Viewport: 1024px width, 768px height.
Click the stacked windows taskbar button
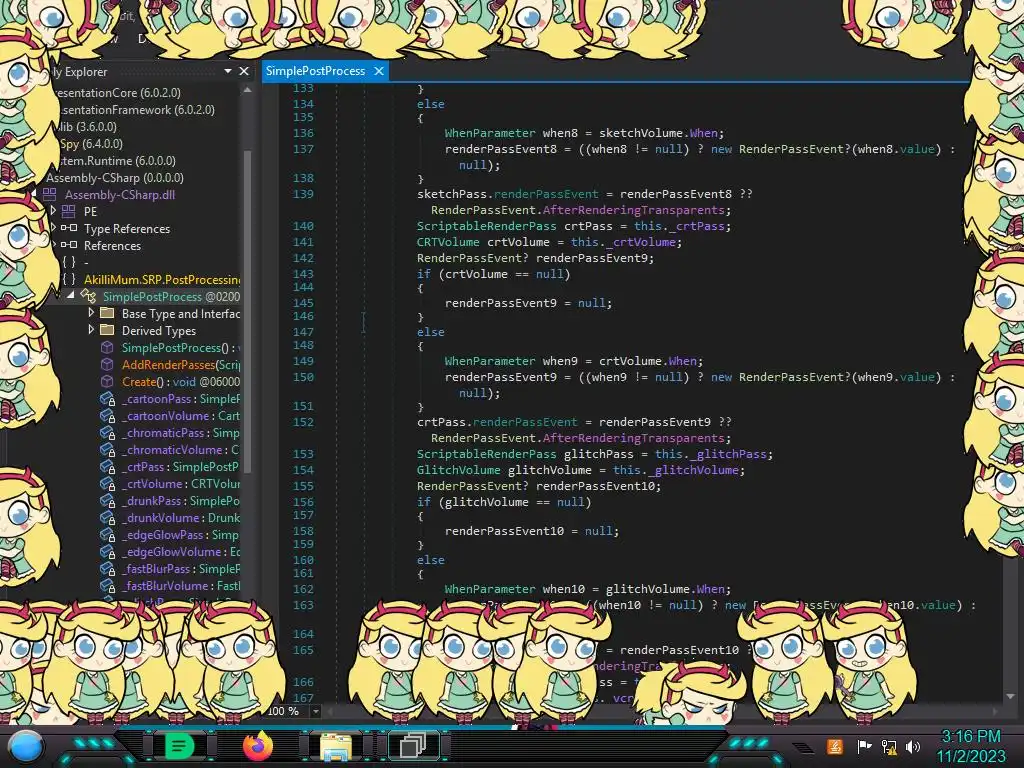(414, 746)
